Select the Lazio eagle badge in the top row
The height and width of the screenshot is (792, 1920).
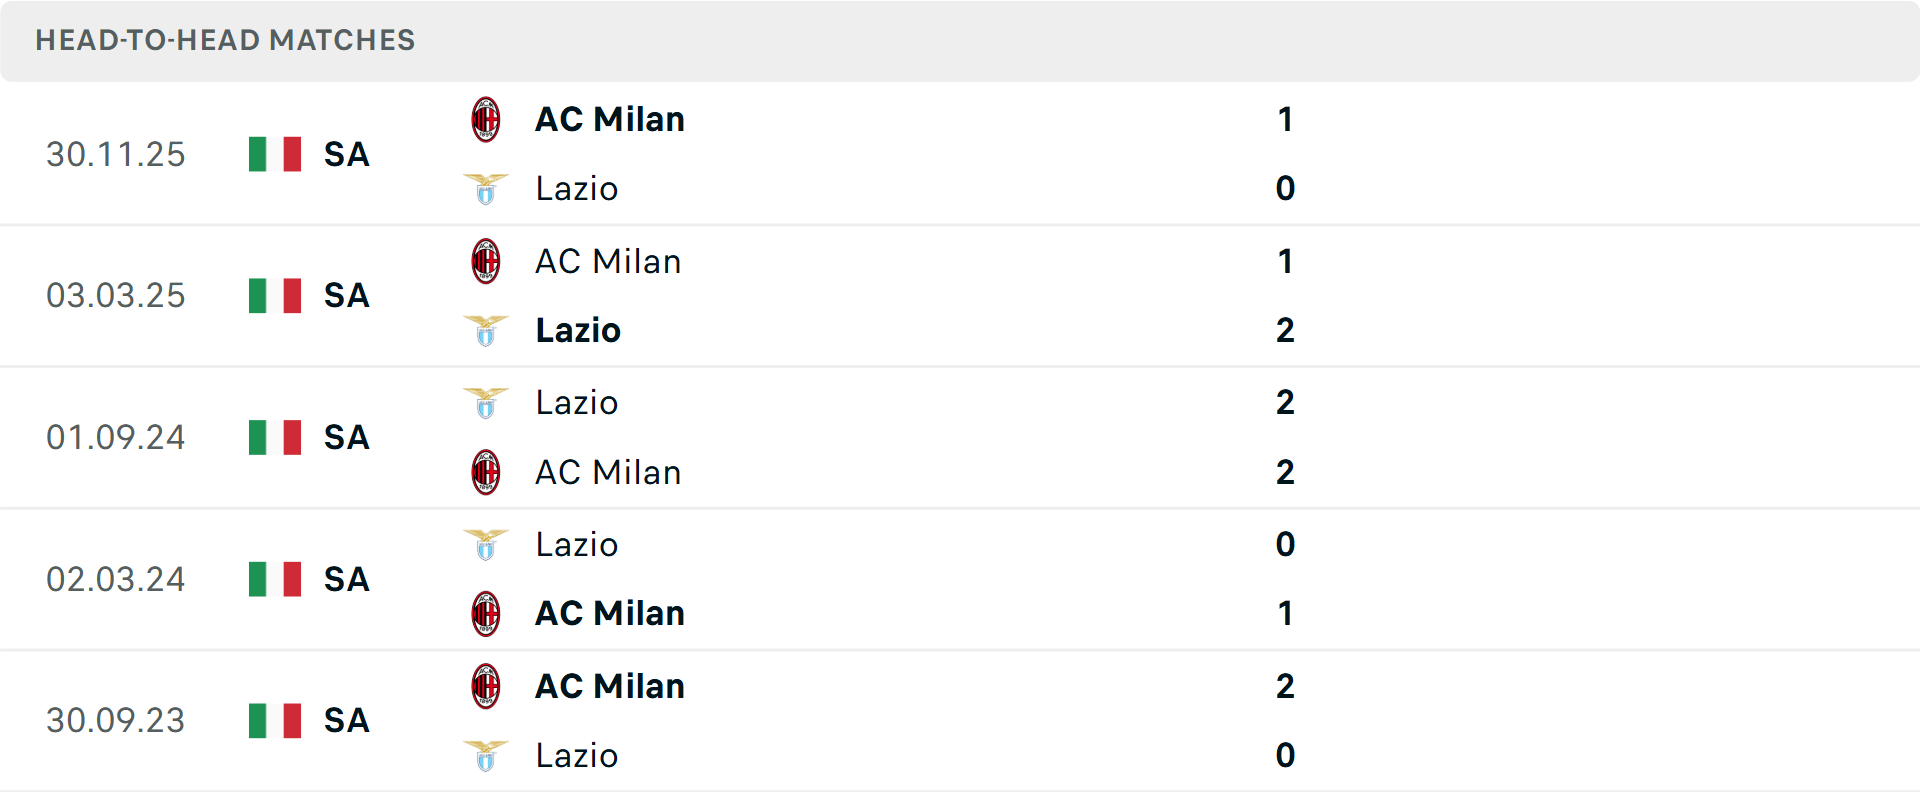pyautogui.click(x=487, y=188)
